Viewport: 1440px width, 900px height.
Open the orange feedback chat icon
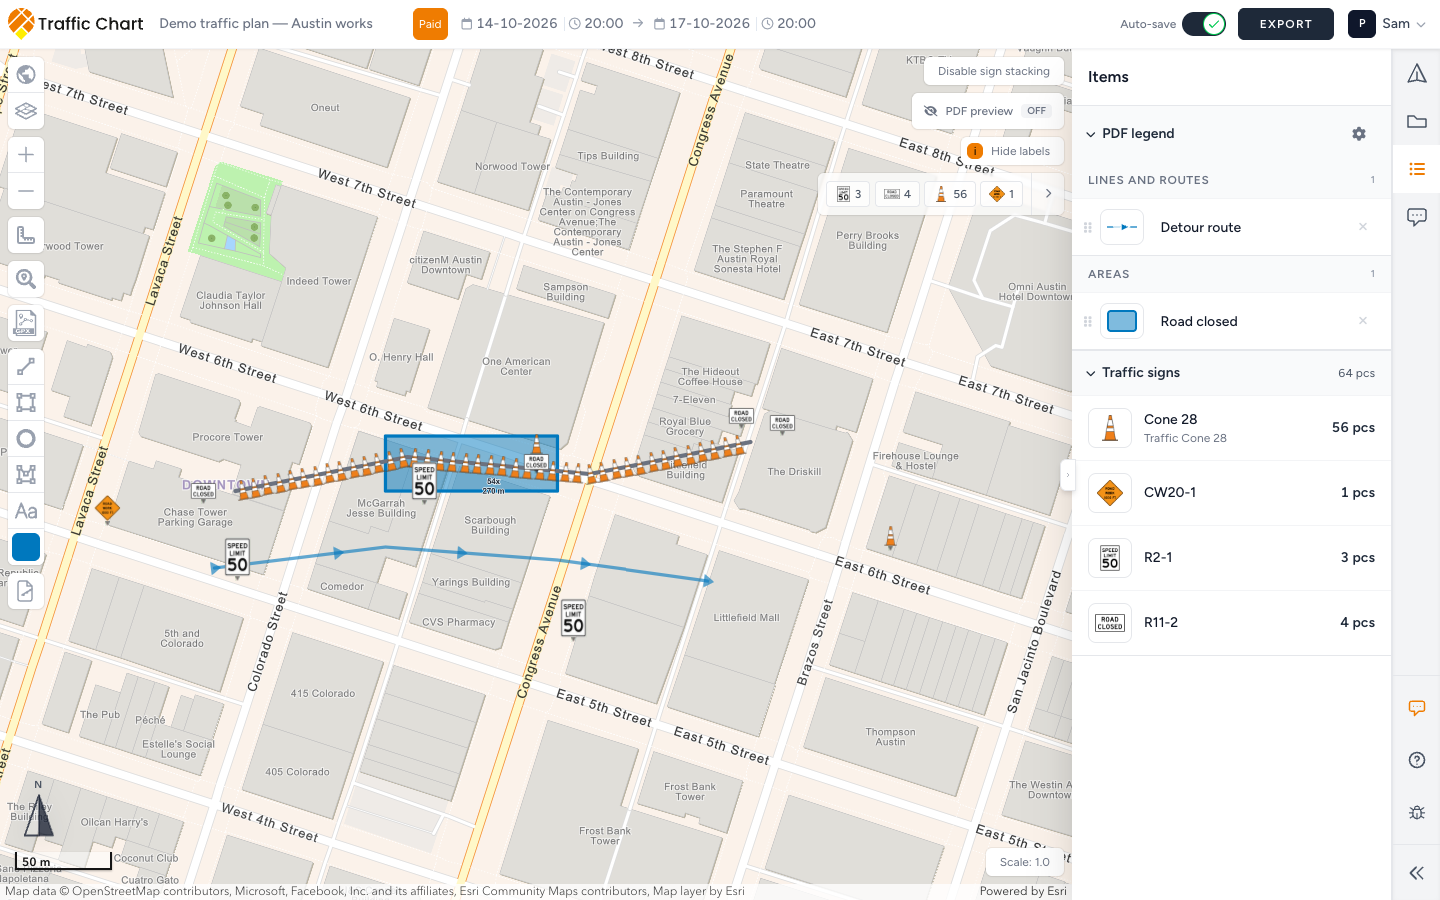(1417, 708)
